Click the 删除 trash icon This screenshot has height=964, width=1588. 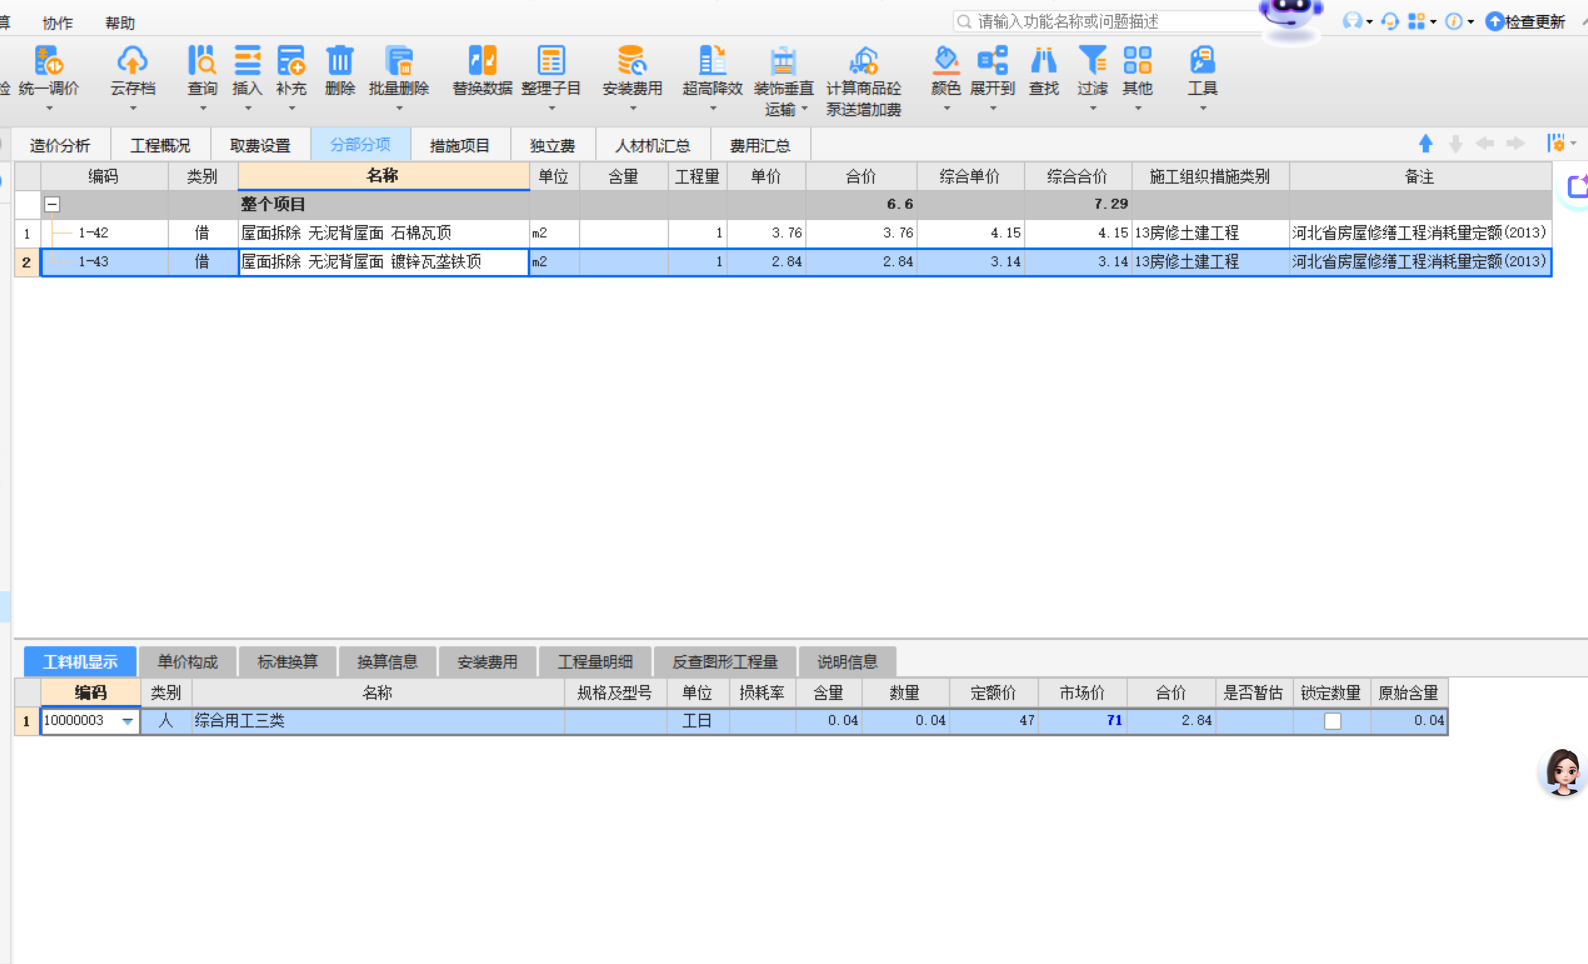coord(340,61)
